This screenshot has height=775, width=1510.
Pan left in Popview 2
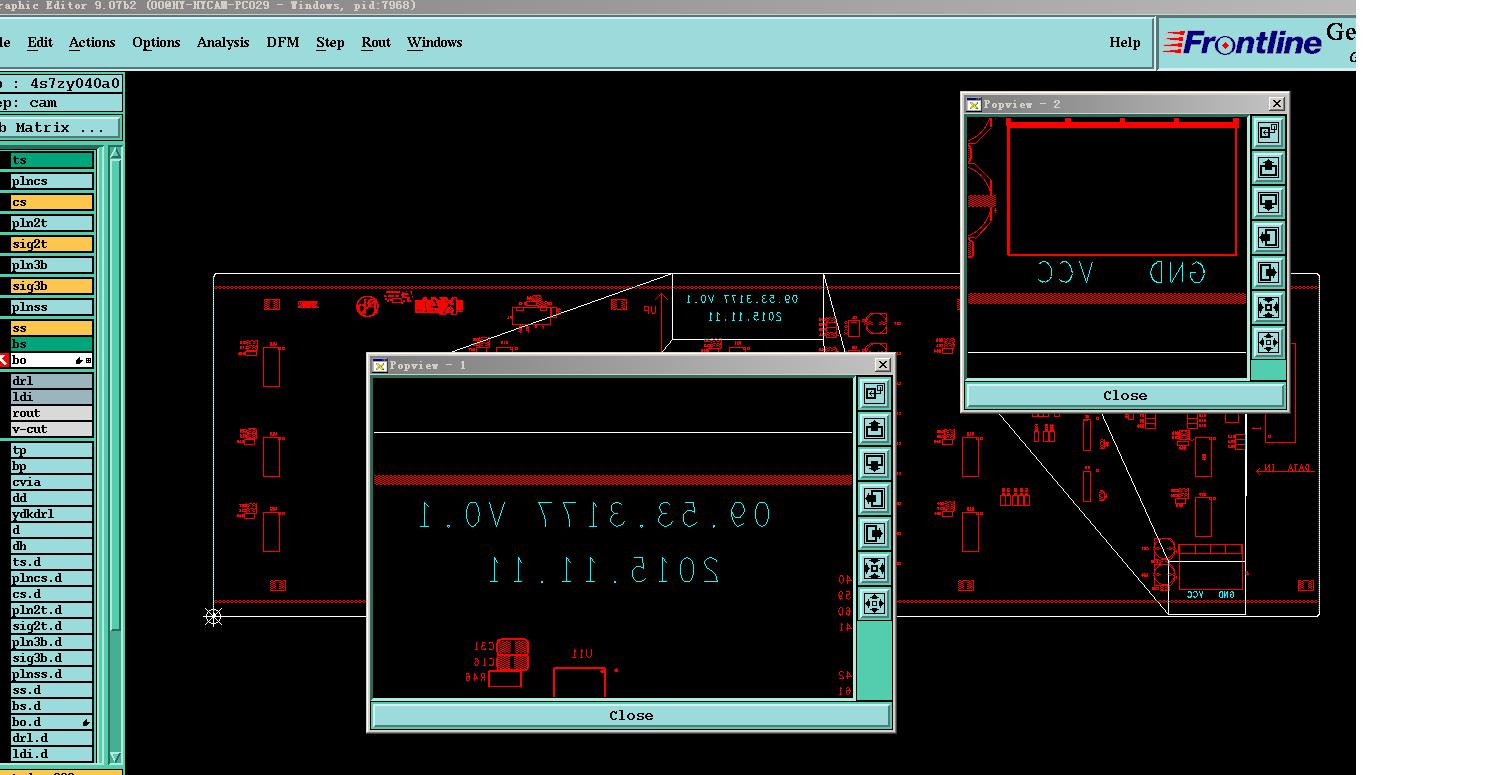tap(1268, 237)
